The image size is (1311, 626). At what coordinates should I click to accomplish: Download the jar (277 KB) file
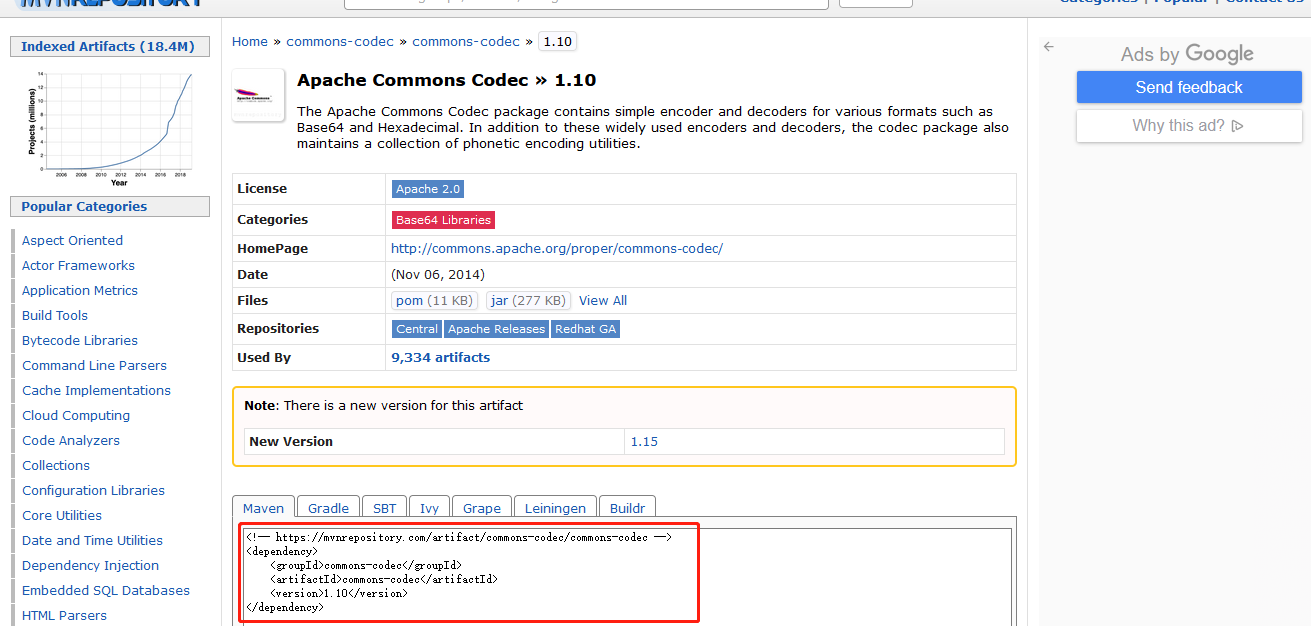(x=529, y=300)
